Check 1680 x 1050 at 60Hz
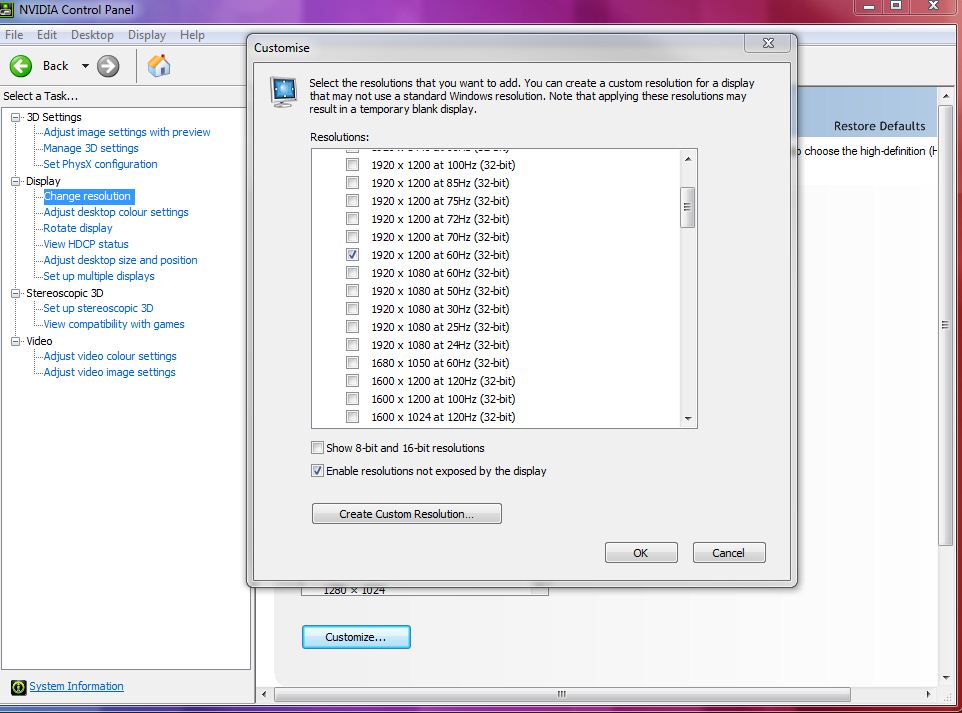Image resolution: width=962 pixels, height=713 pixels. [352, 363]
